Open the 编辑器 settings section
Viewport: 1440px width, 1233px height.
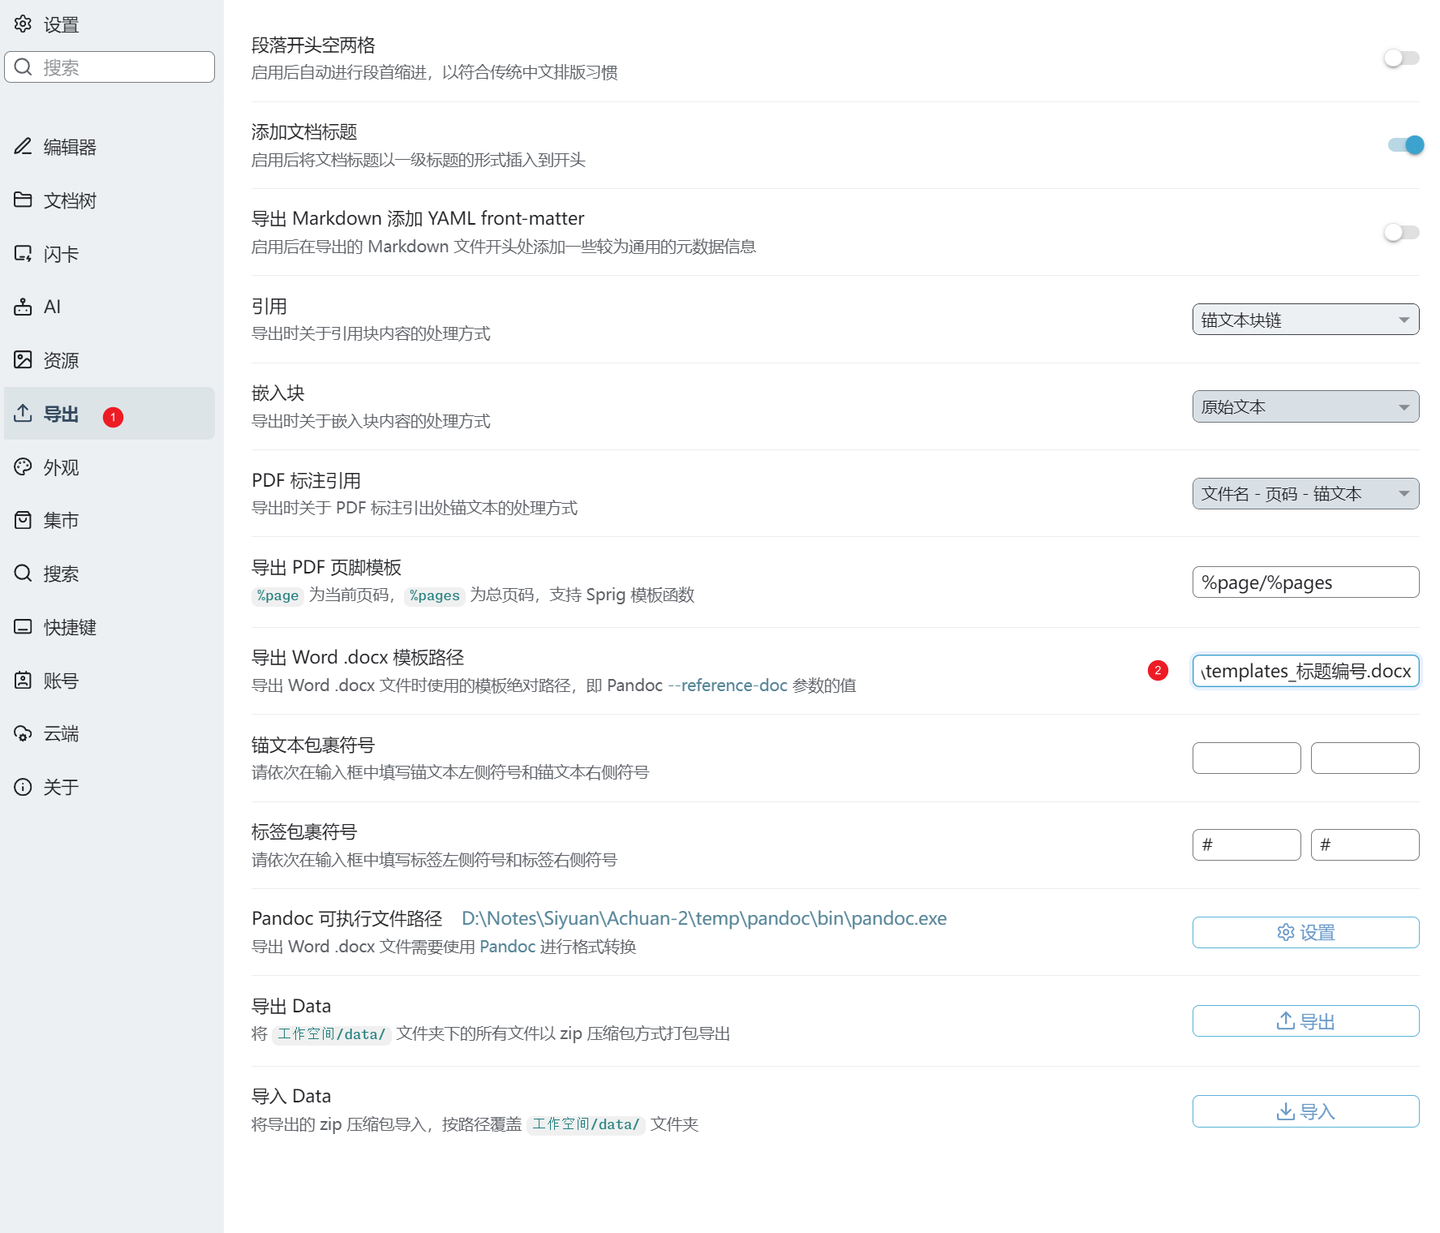pyautogui.click(x=68, y=146)
